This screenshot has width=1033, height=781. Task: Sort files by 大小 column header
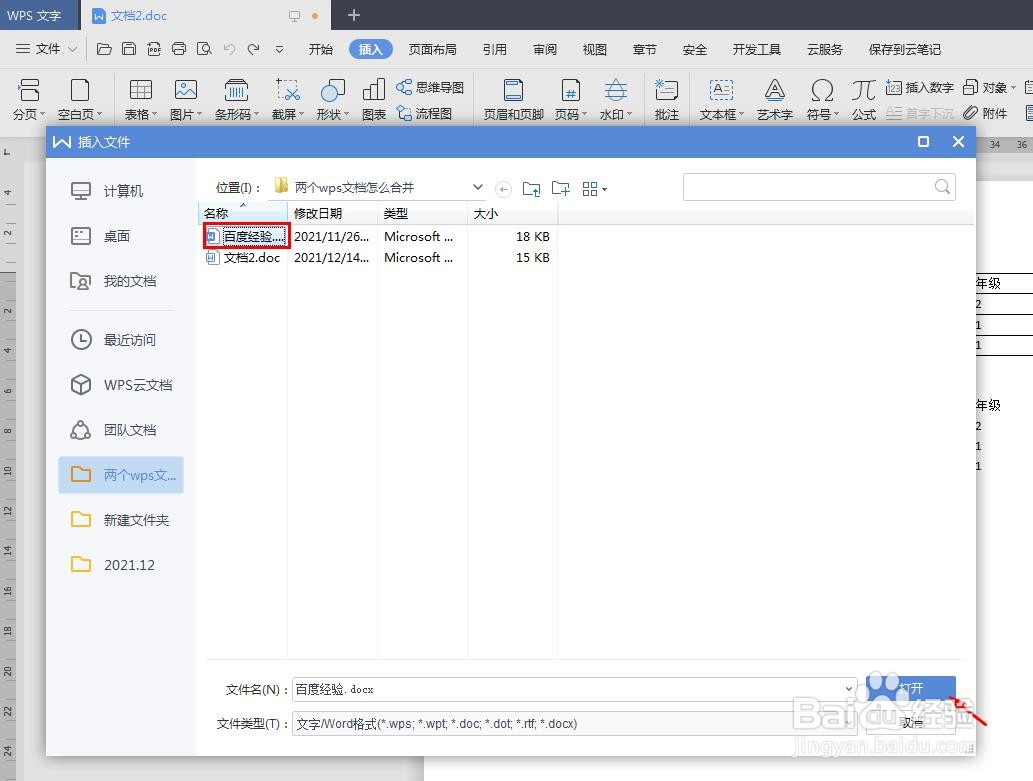[512, 214]
